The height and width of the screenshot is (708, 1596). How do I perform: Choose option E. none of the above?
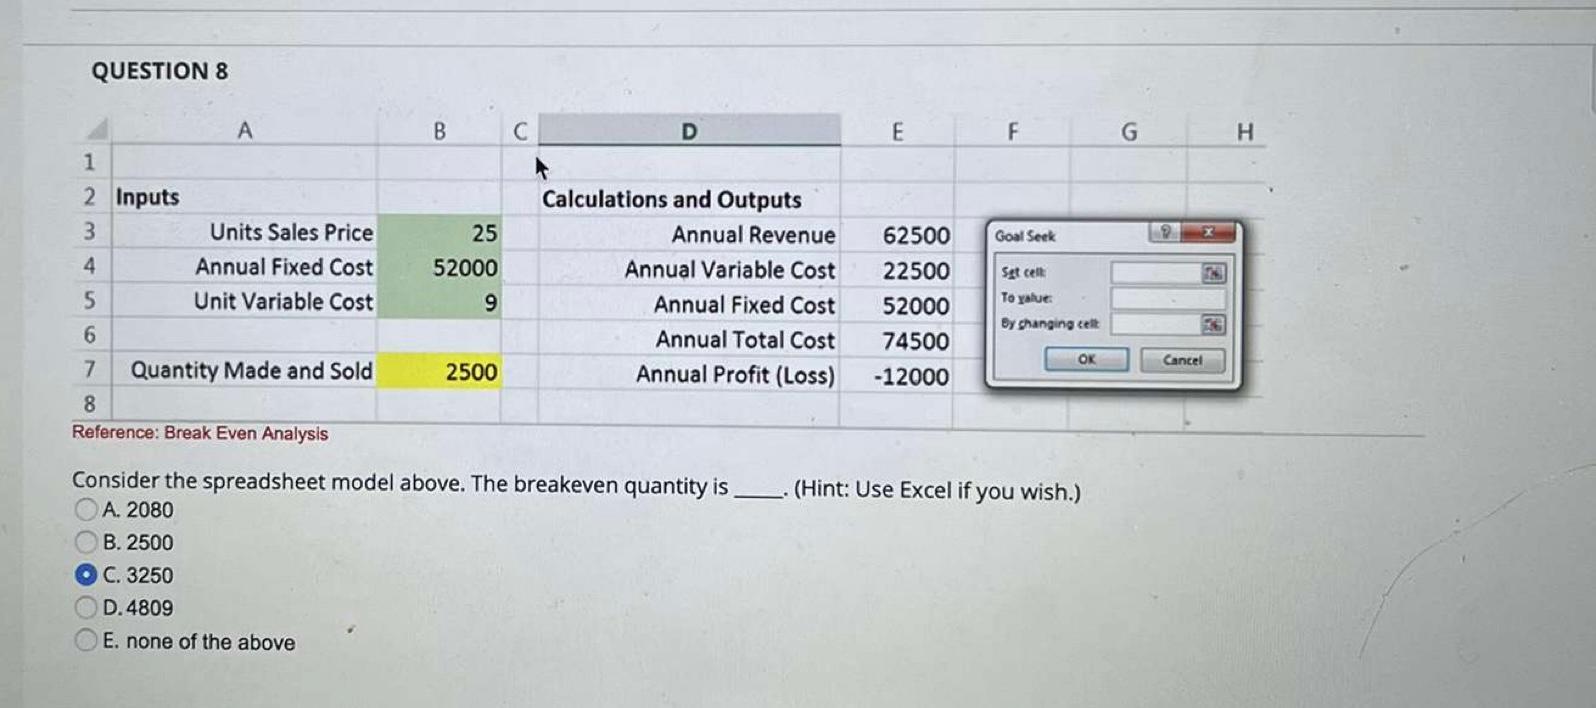pyautogui.click(x=87, y=641)
